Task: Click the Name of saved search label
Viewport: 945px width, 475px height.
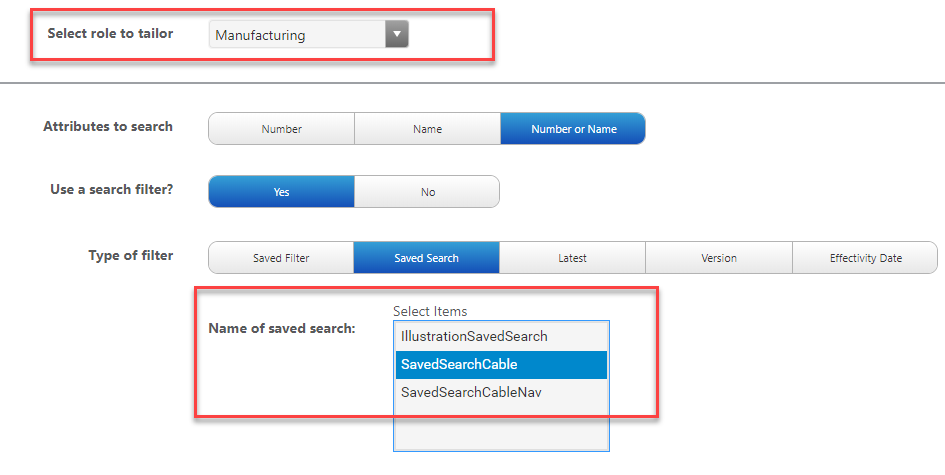Action: [x=281, y=328]
